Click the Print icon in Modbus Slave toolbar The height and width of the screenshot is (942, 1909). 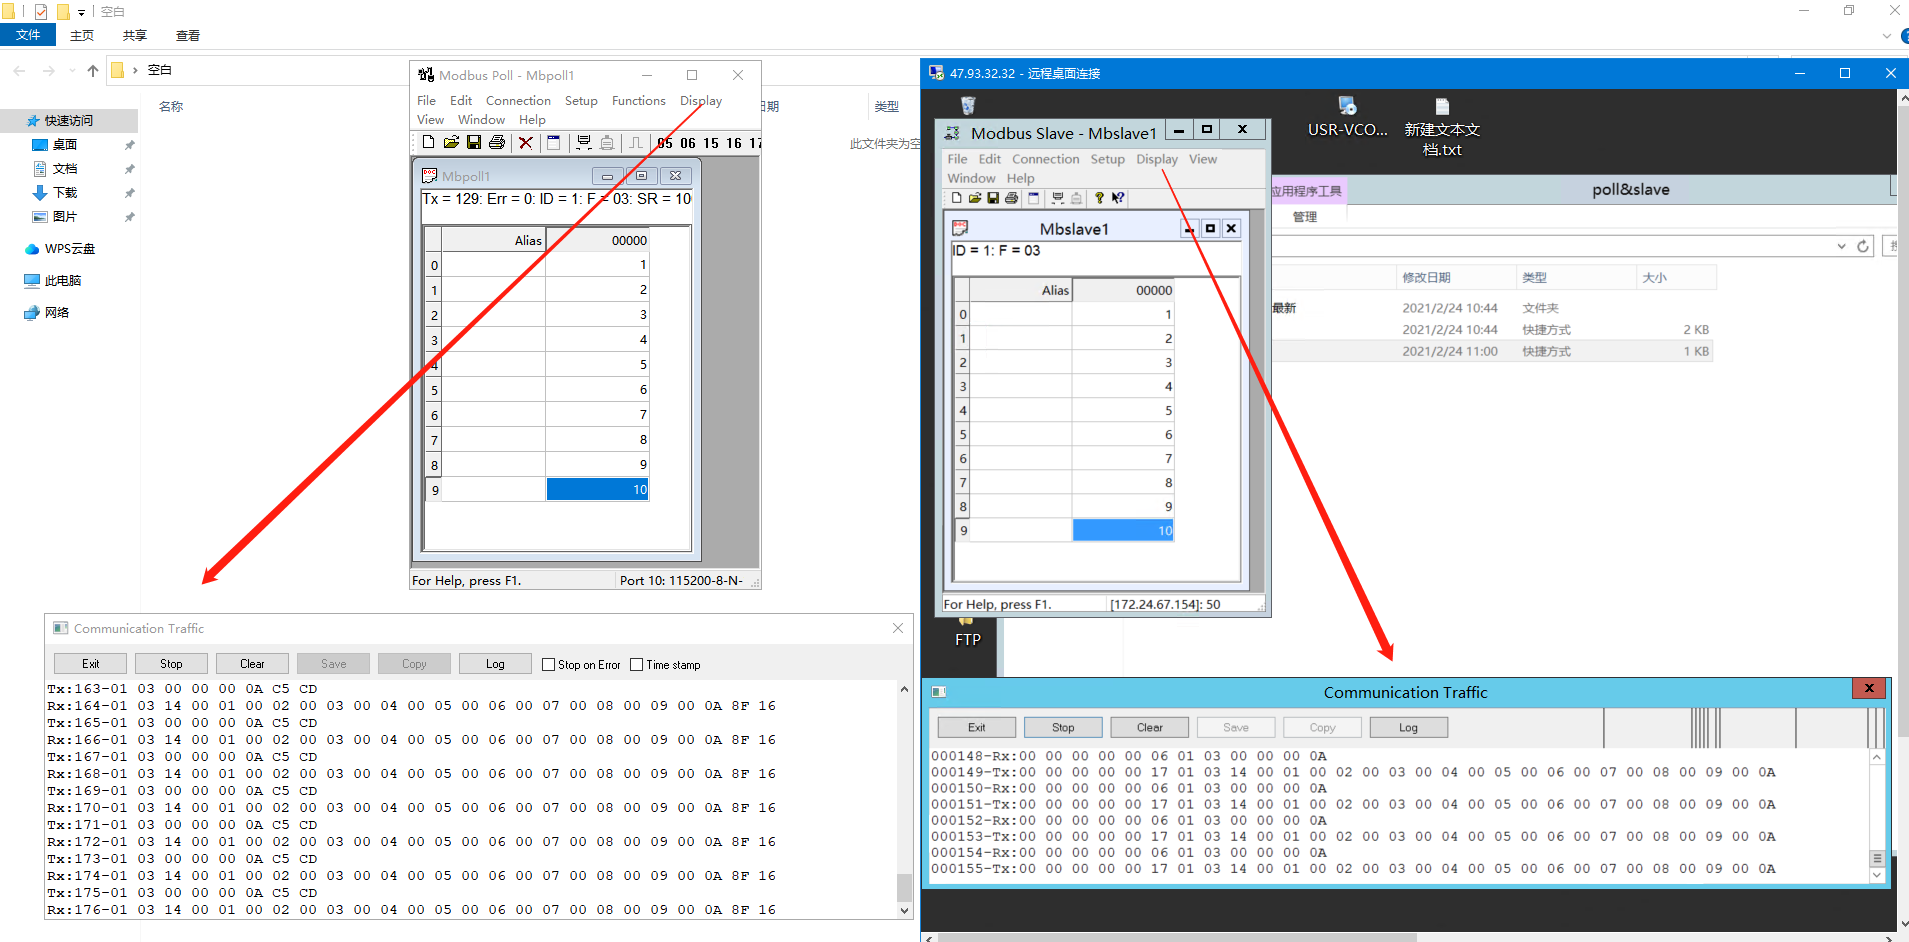click(1011, 198)
